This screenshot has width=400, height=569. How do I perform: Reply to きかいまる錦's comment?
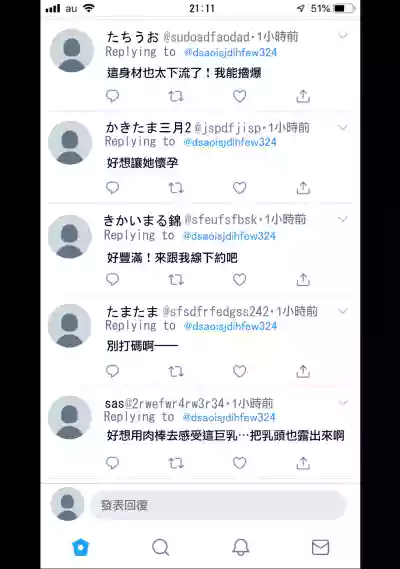[113, 279]
